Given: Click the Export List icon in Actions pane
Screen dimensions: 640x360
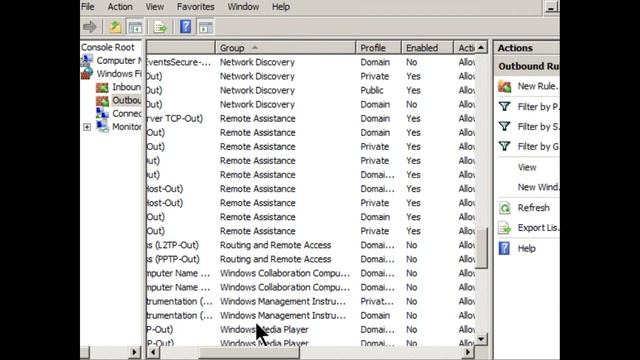Looking at the screenshot, I should 504,228.
